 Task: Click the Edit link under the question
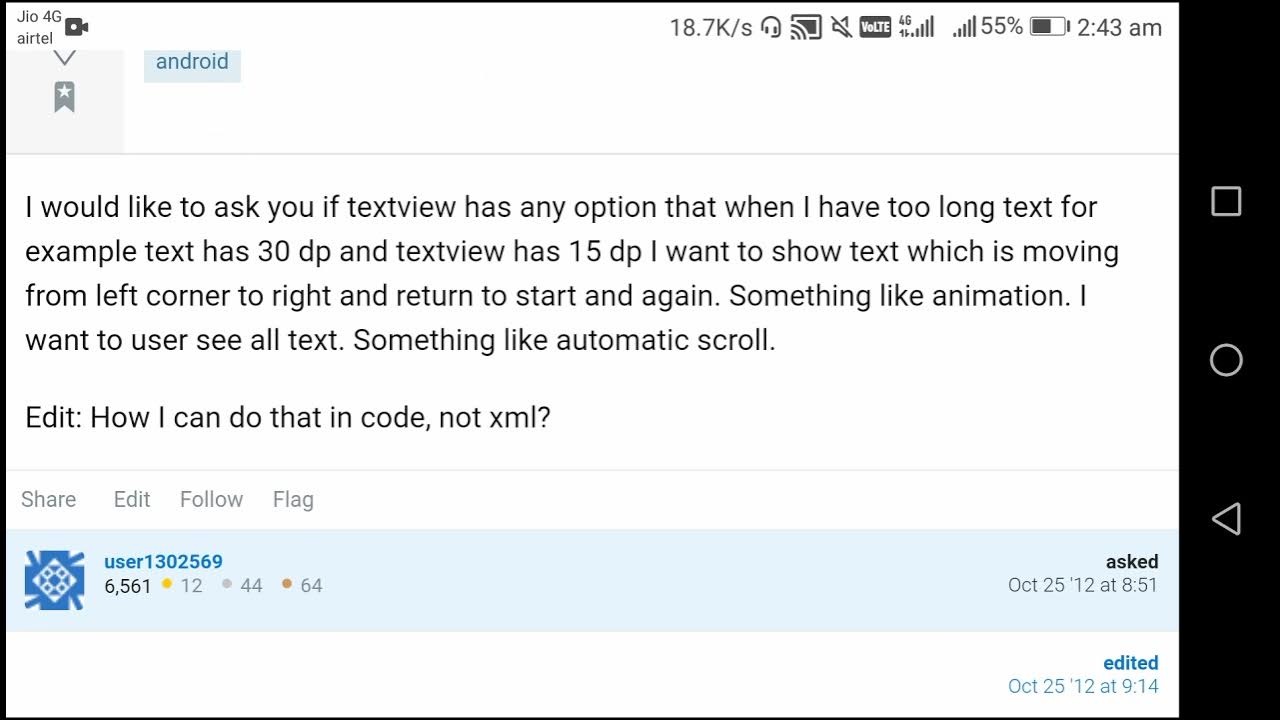[x=132, y=499]
